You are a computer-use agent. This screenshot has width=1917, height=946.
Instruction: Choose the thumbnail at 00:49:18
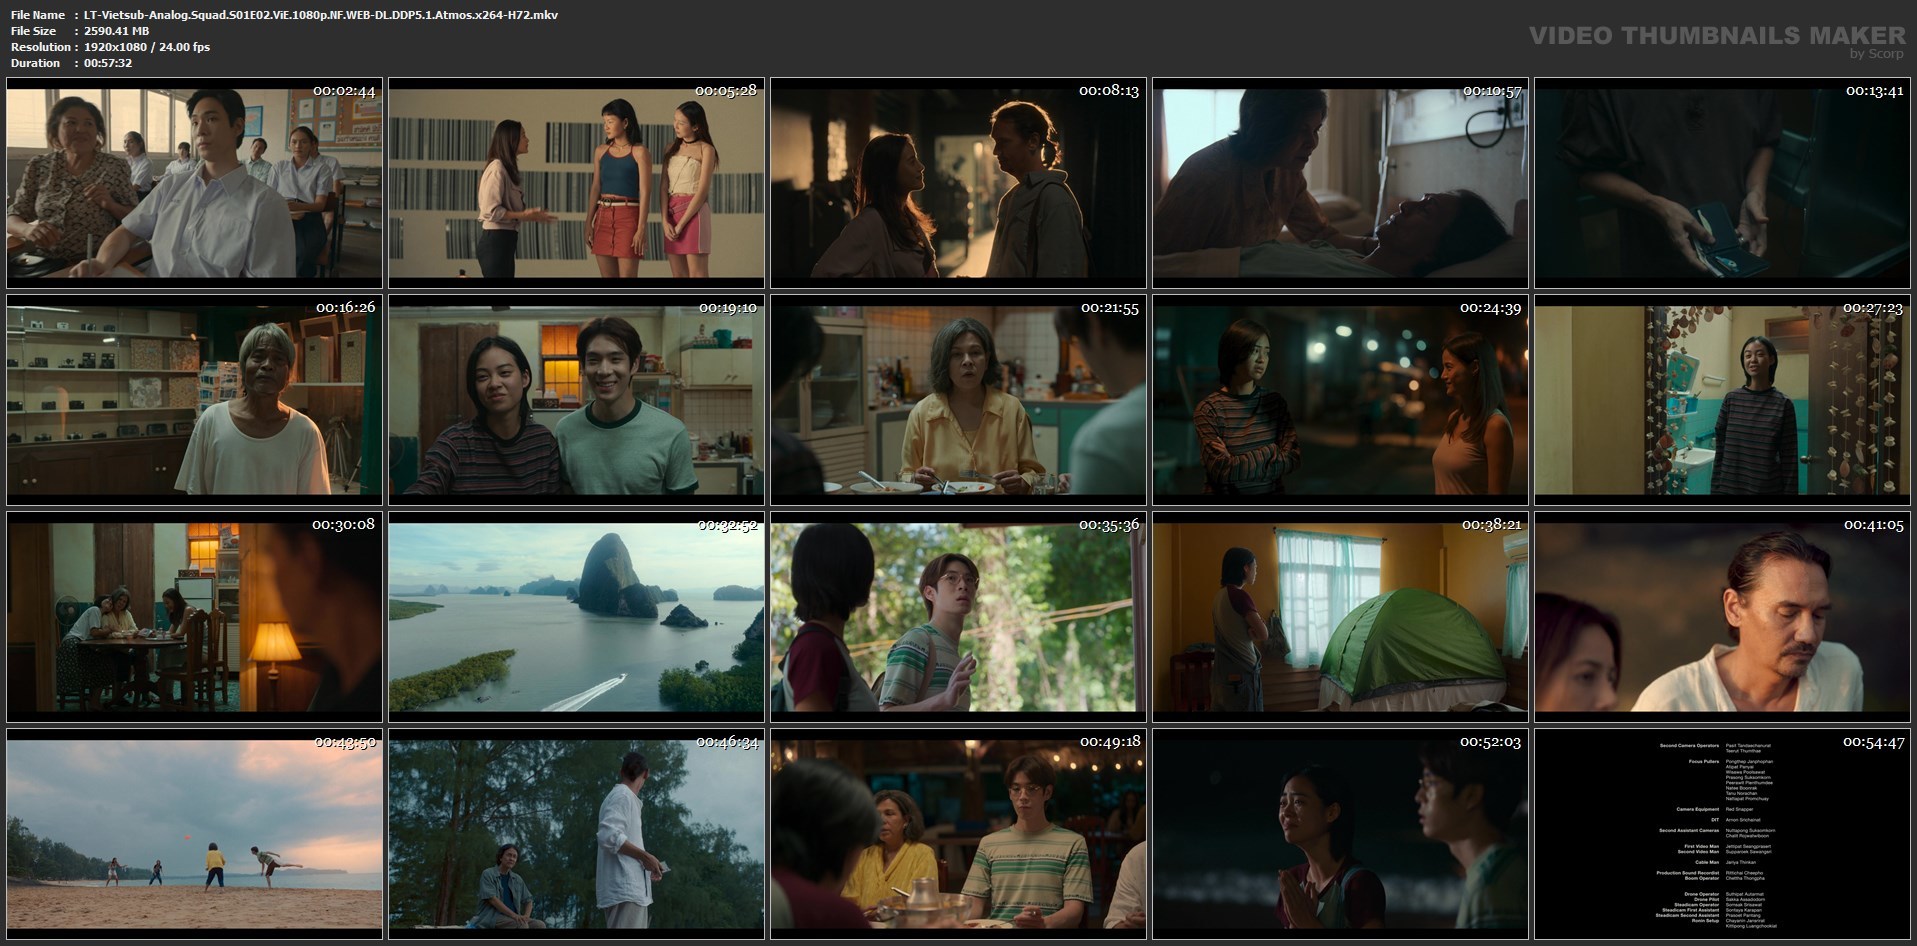[x=958, y=834]
